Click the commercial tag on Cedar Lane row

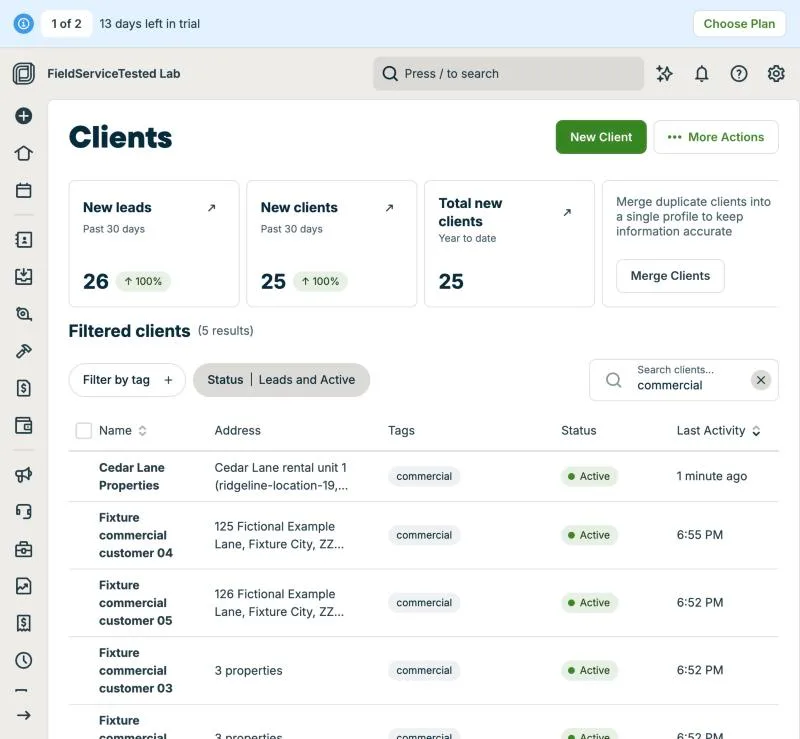pos(424,476)
